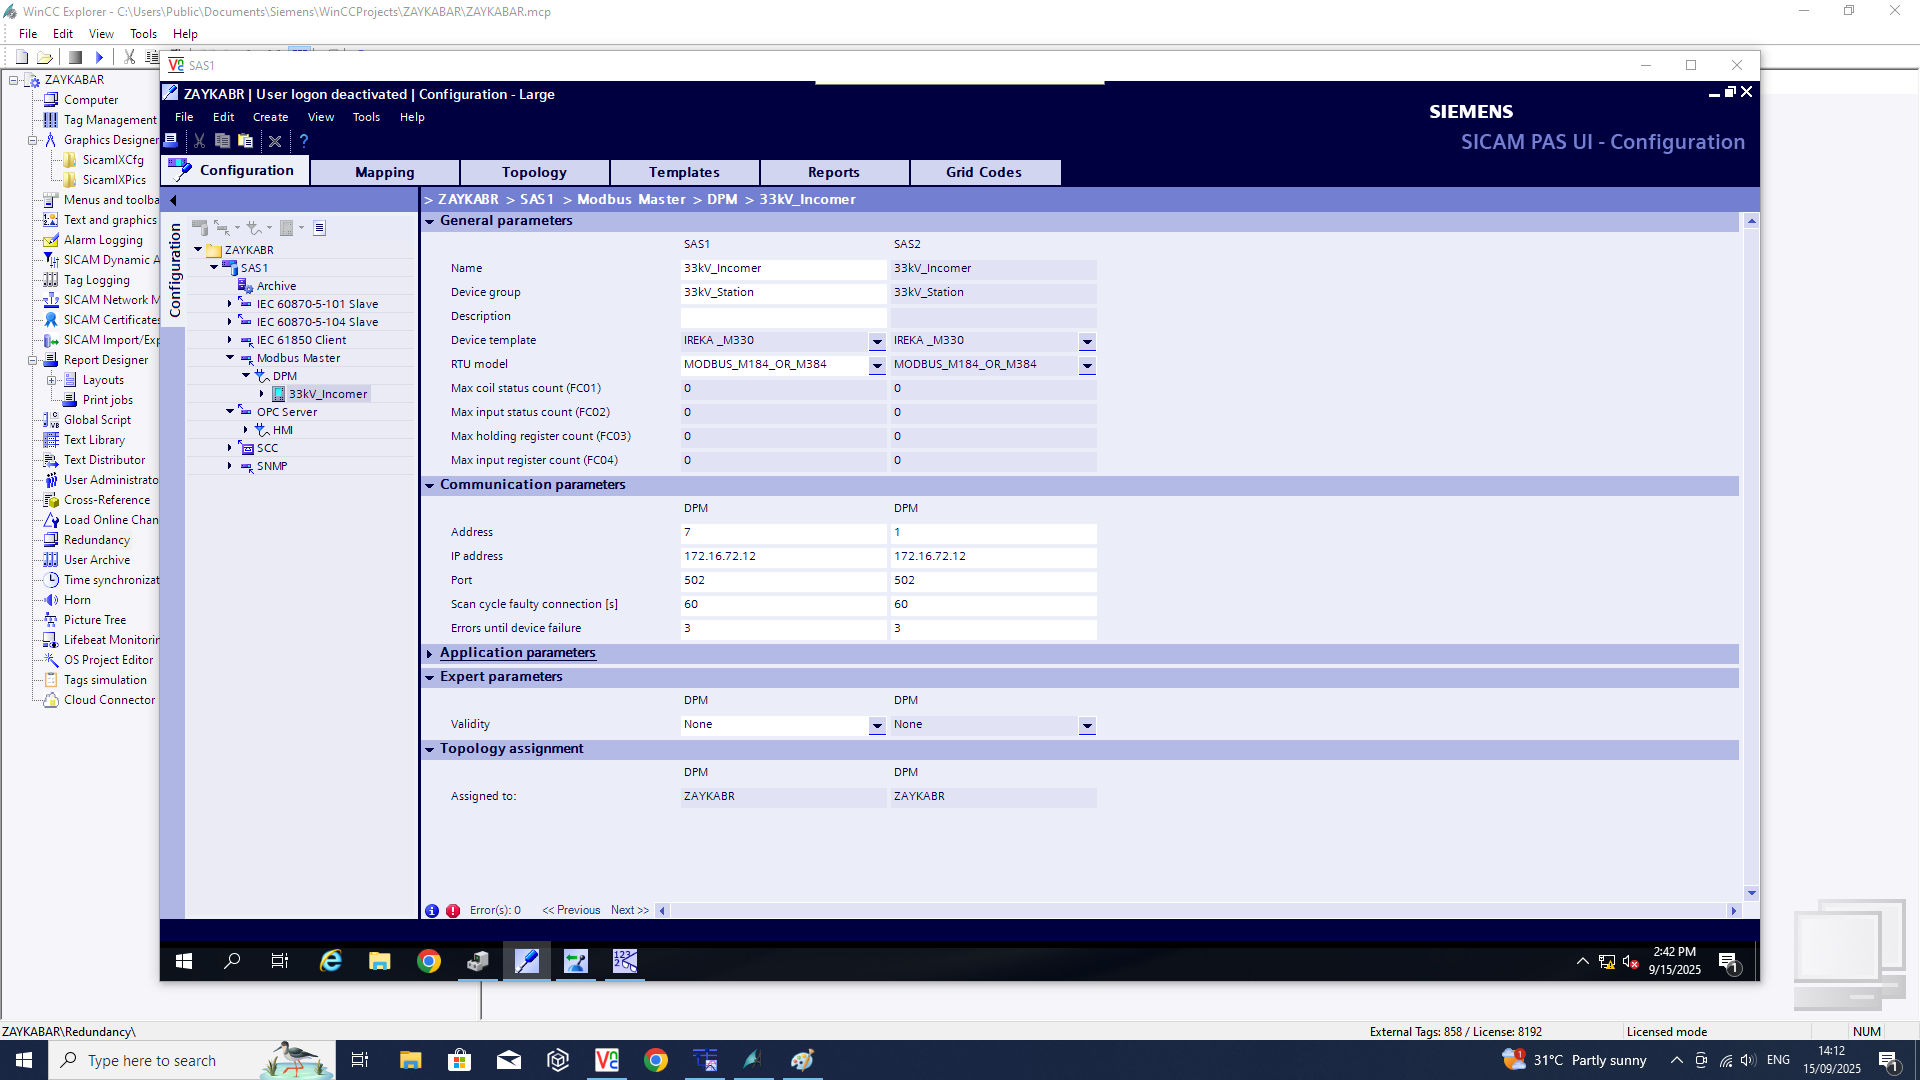Click the Next >> link
Viewport: 1920px width, 1080px height.
[629, 910]
